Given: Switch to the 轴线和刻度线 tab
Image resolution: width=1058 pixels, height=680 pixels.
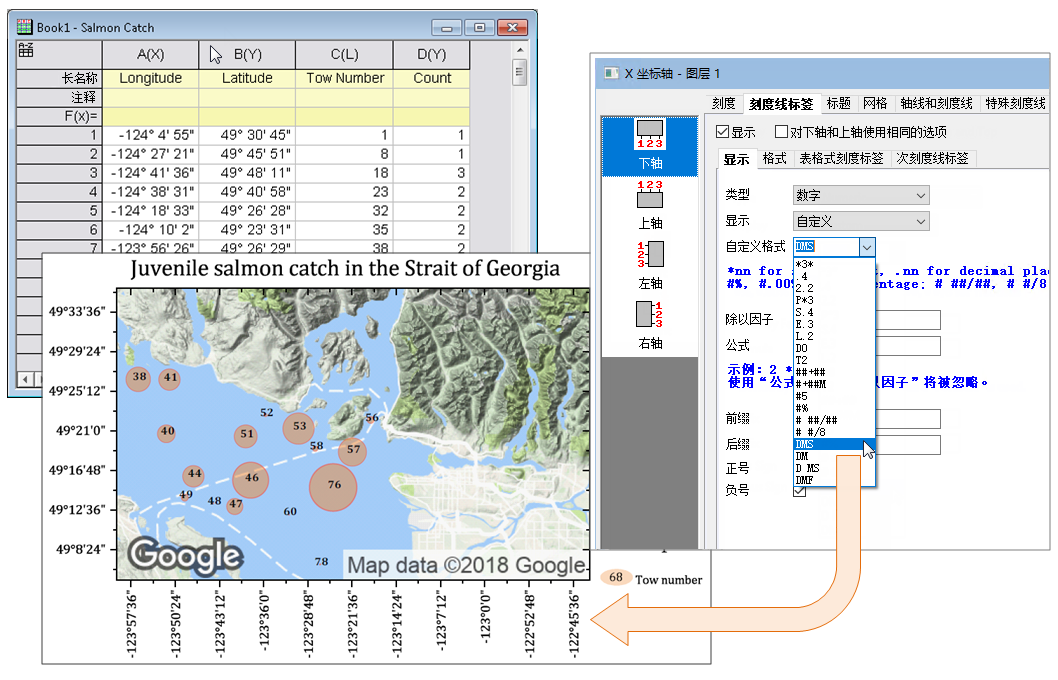Looking at the screenshot, I should (x=937, y=103).
